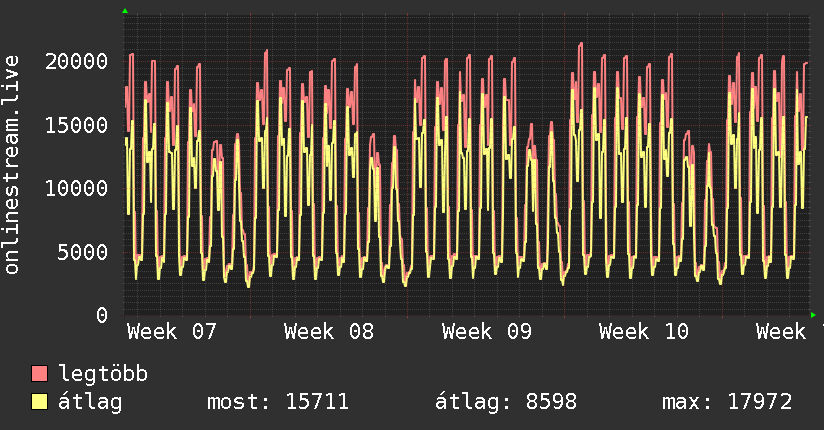Click the 20000 y-axis value
Image resolution: width=824 pixels, height=430 pixels.
(x=77, y=61)
